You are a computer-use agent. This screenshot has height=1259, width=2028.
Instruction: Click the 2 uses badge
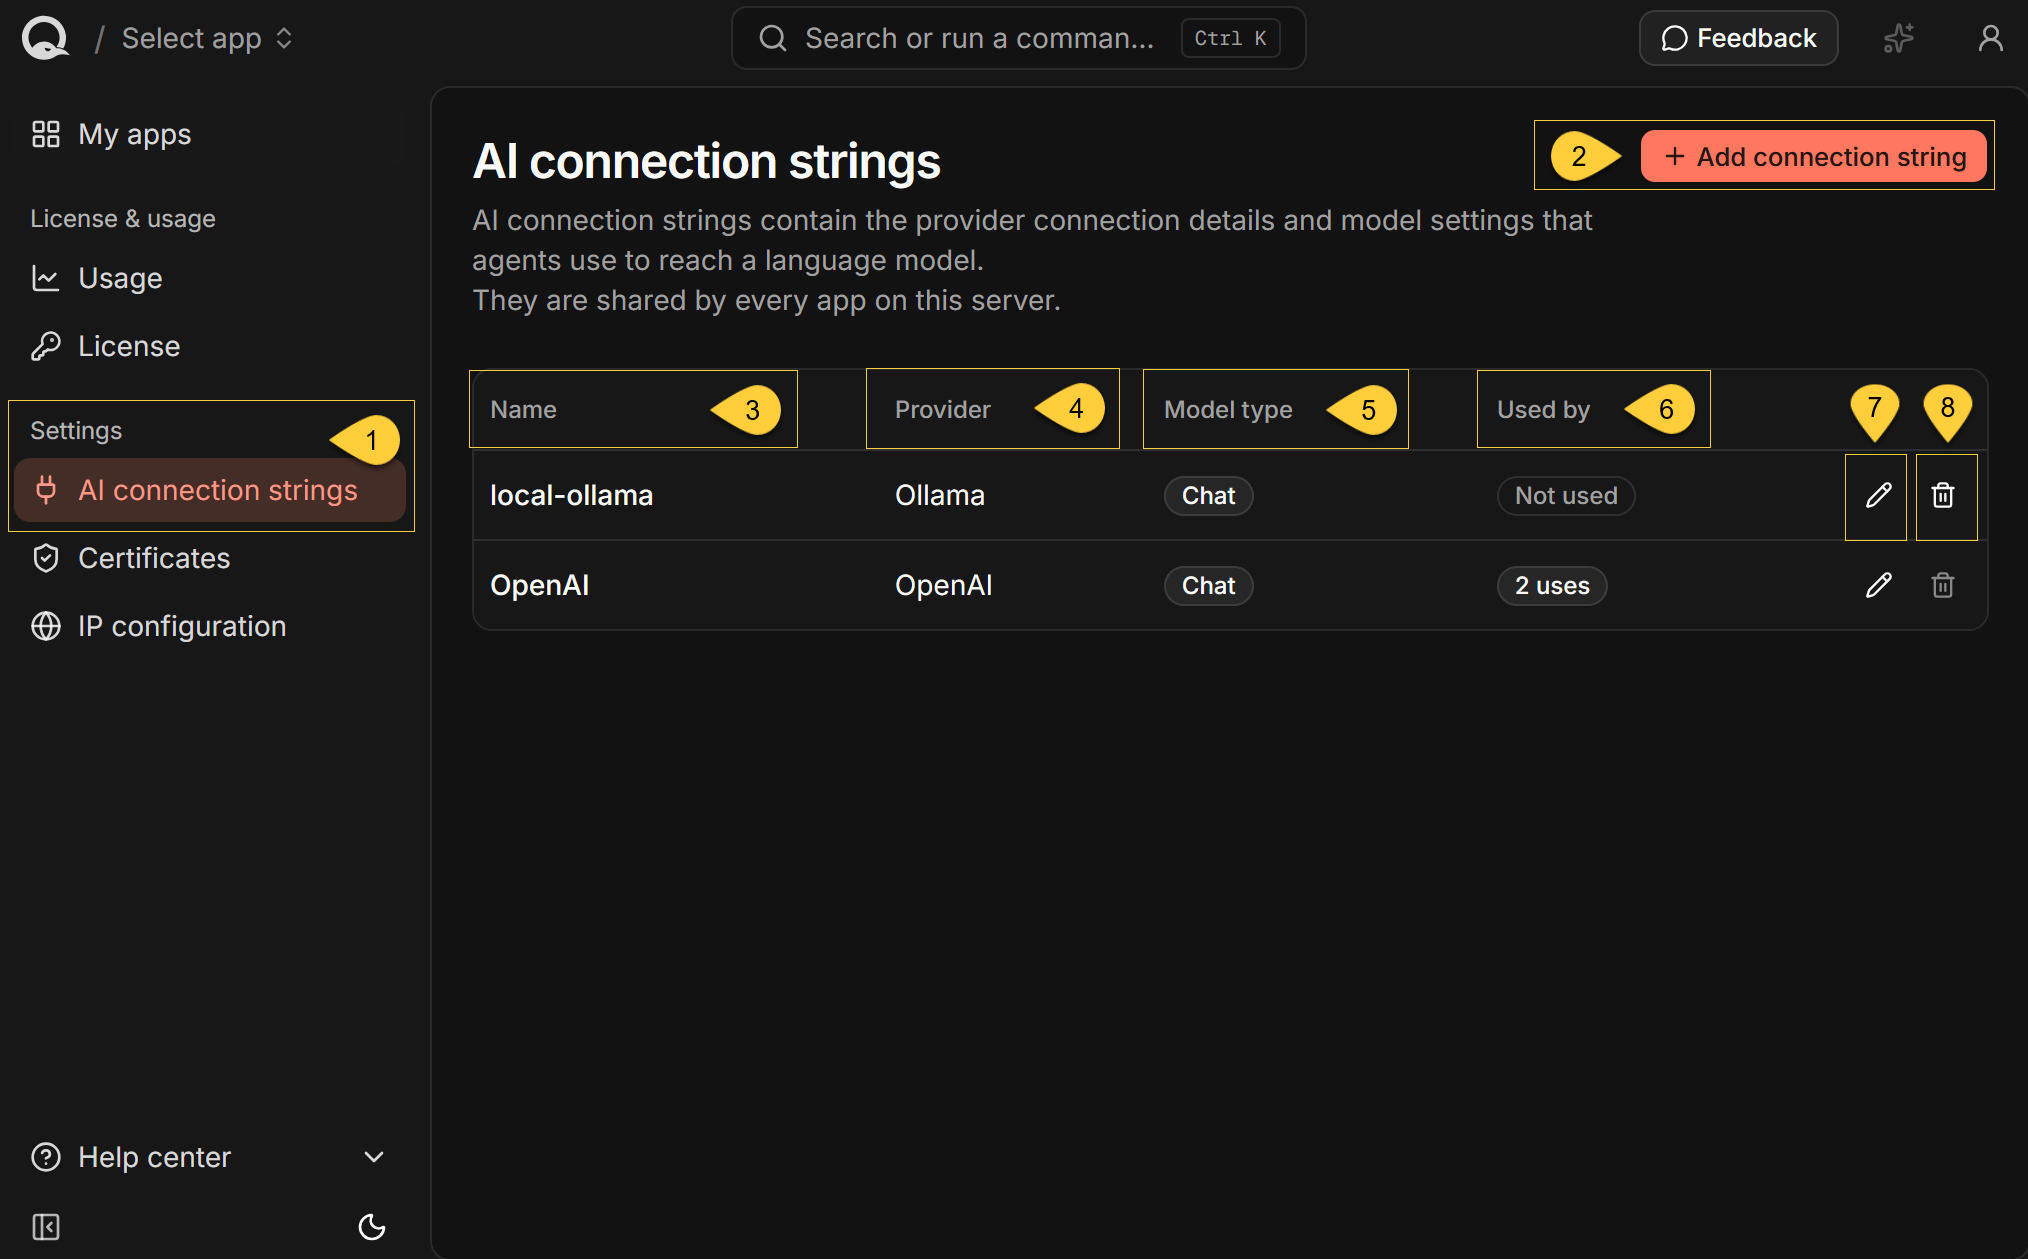tap(1552, 585)
